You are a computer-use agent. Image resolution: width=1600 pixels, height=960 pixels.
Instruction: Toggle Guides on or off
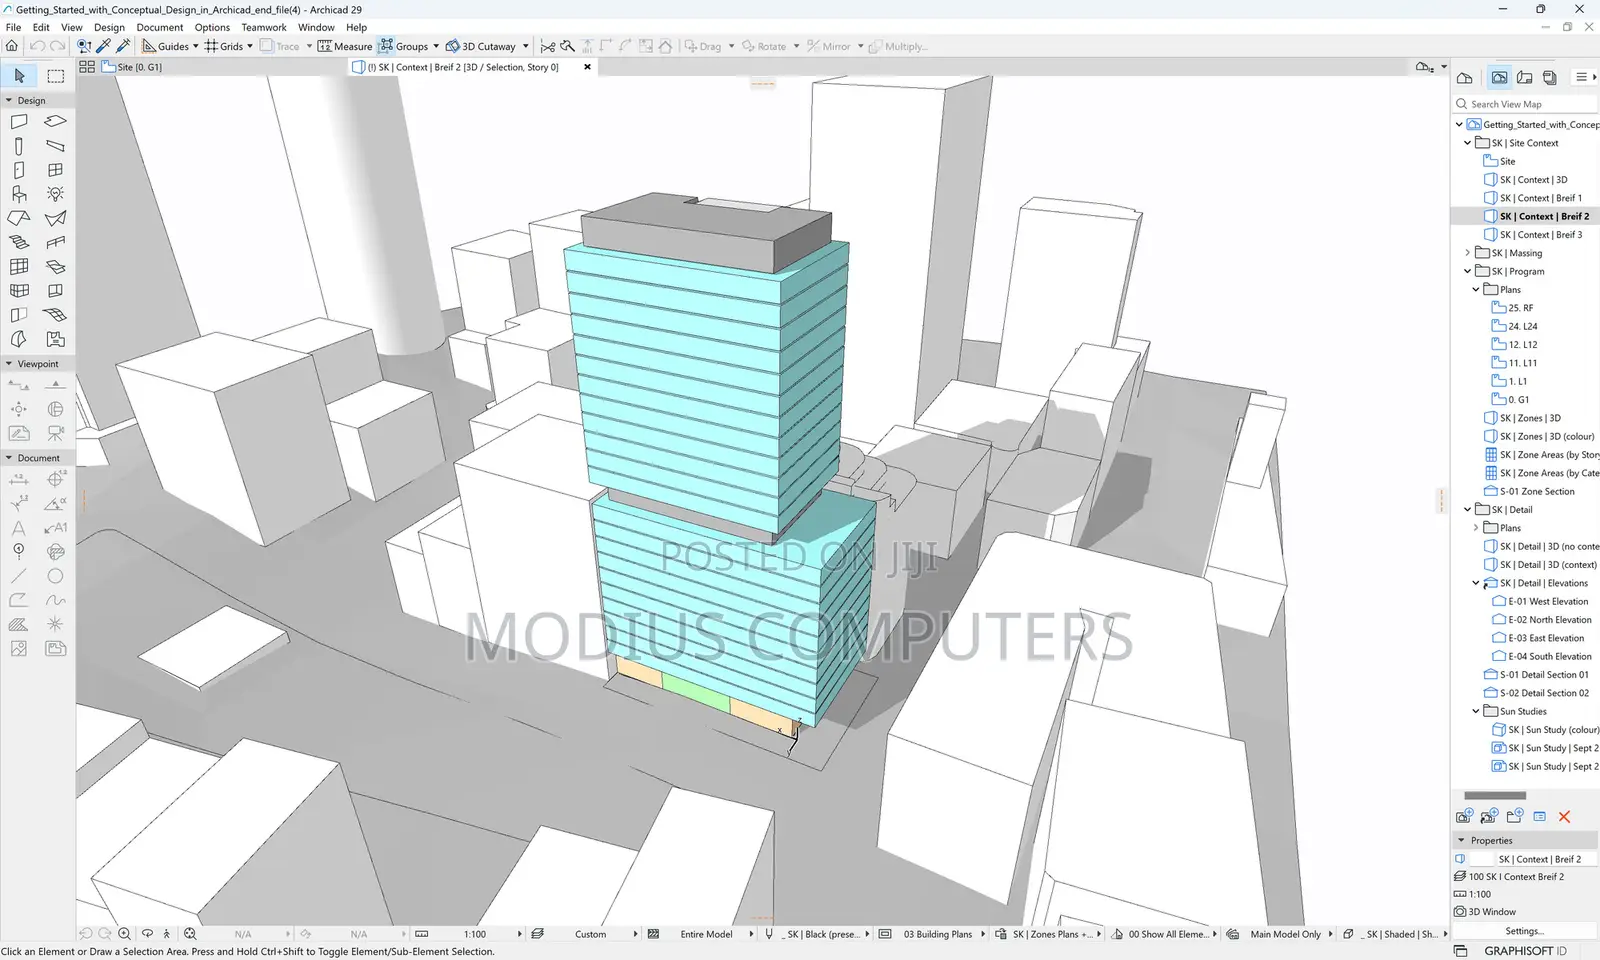tap(166, 46)
